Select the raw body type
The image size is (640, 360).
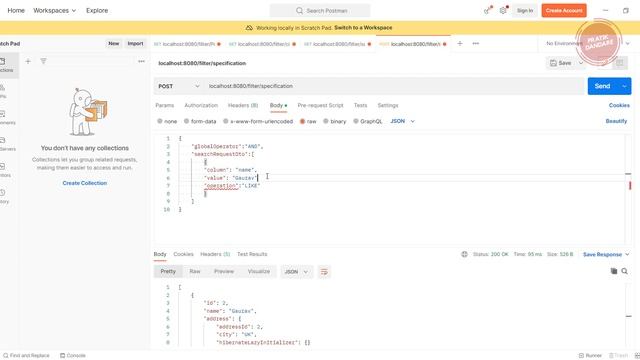tap(308, 121)
